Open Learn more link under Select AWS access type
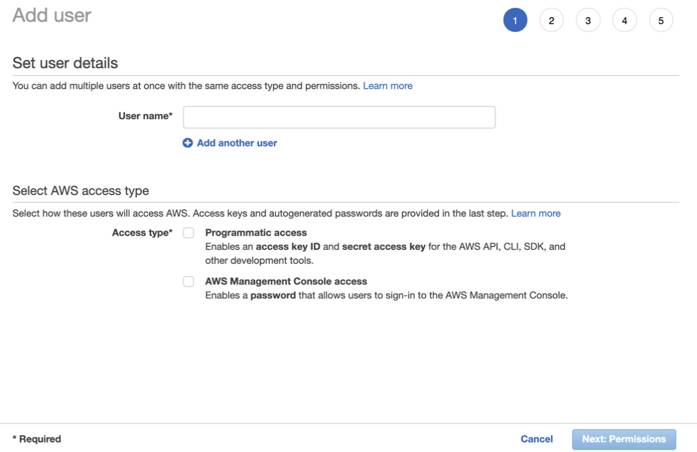Screen dimensions: 697x452 (536, 213)
